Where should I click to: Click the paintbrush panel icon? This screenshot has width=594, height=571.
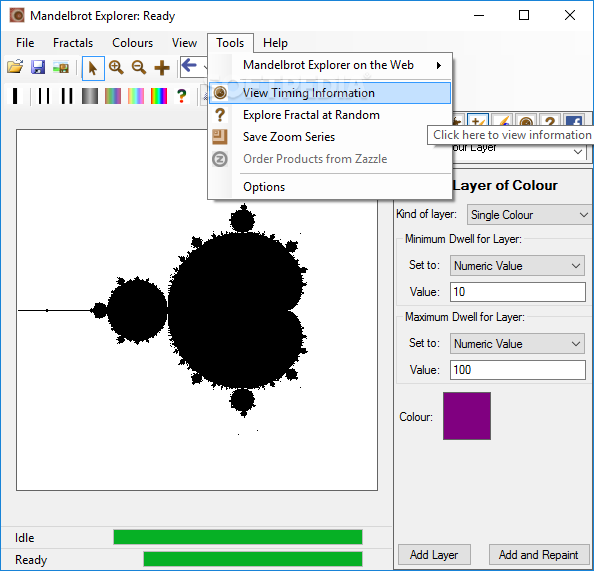[x=503, y=121]
